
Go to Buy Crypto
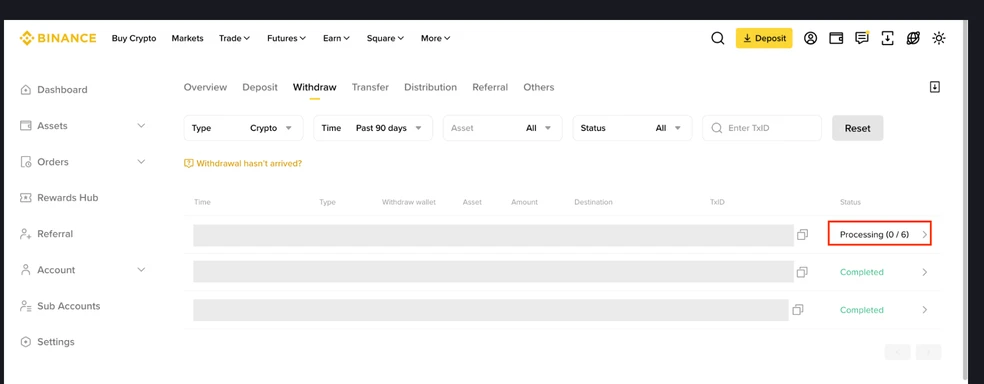134,38
